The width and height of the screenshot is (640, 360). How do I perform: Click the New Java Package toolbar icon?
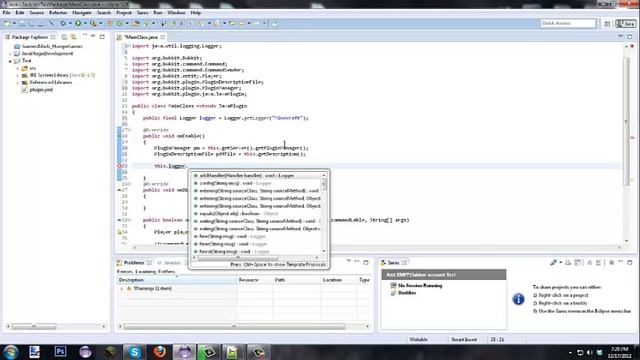click(x=110, y=24)
